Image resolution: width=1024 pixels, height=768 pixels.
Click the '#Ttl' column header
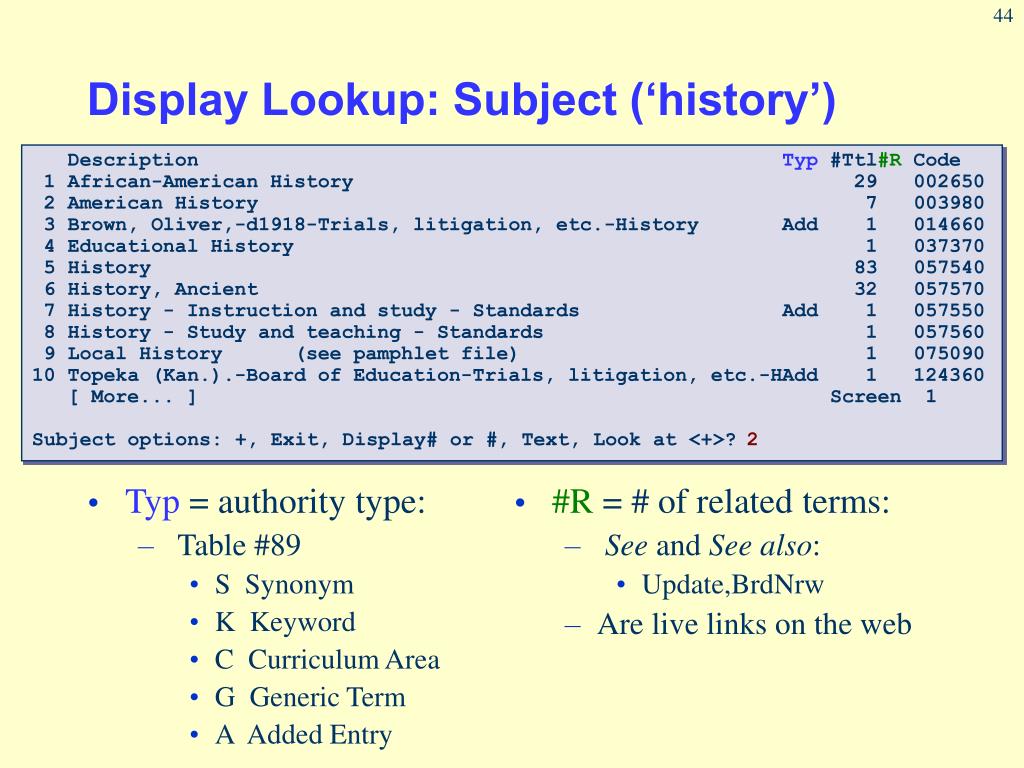click(854, 160)
